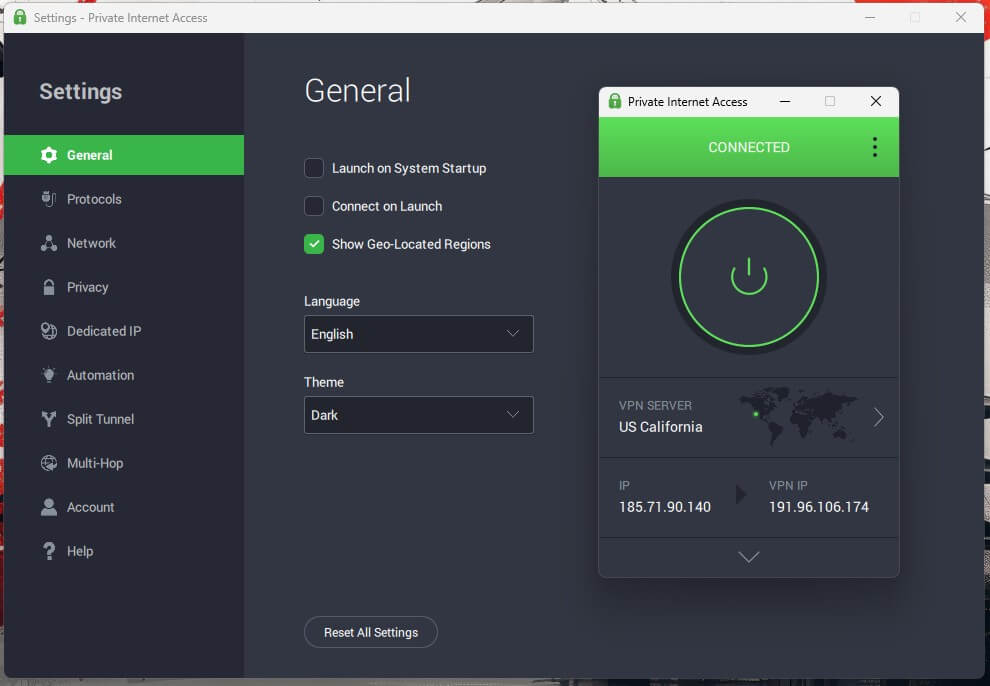Uncheck Show Geo-Located Regions
Screen dimensions: 990x686
(x=314, y=244)
